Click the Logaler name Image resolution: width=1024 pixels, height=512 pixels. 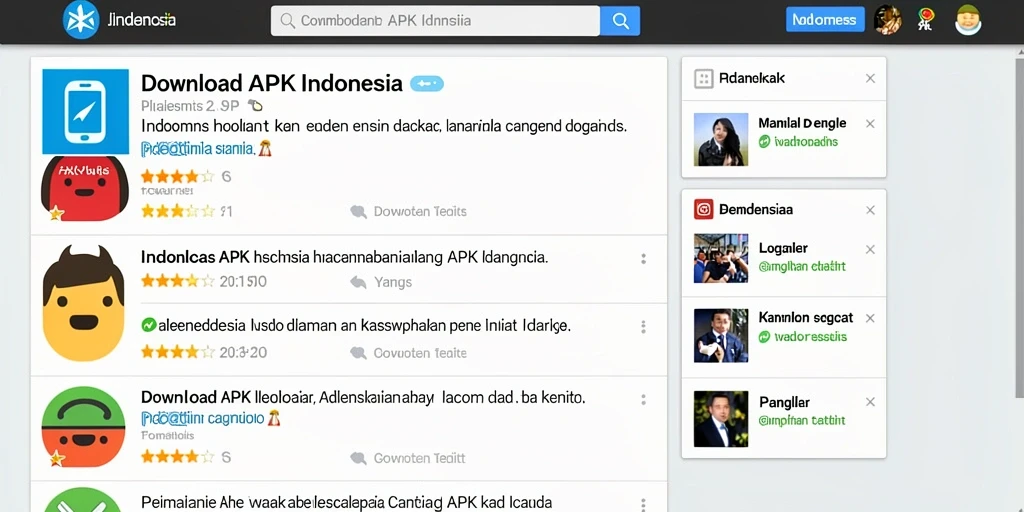(783, 248)
